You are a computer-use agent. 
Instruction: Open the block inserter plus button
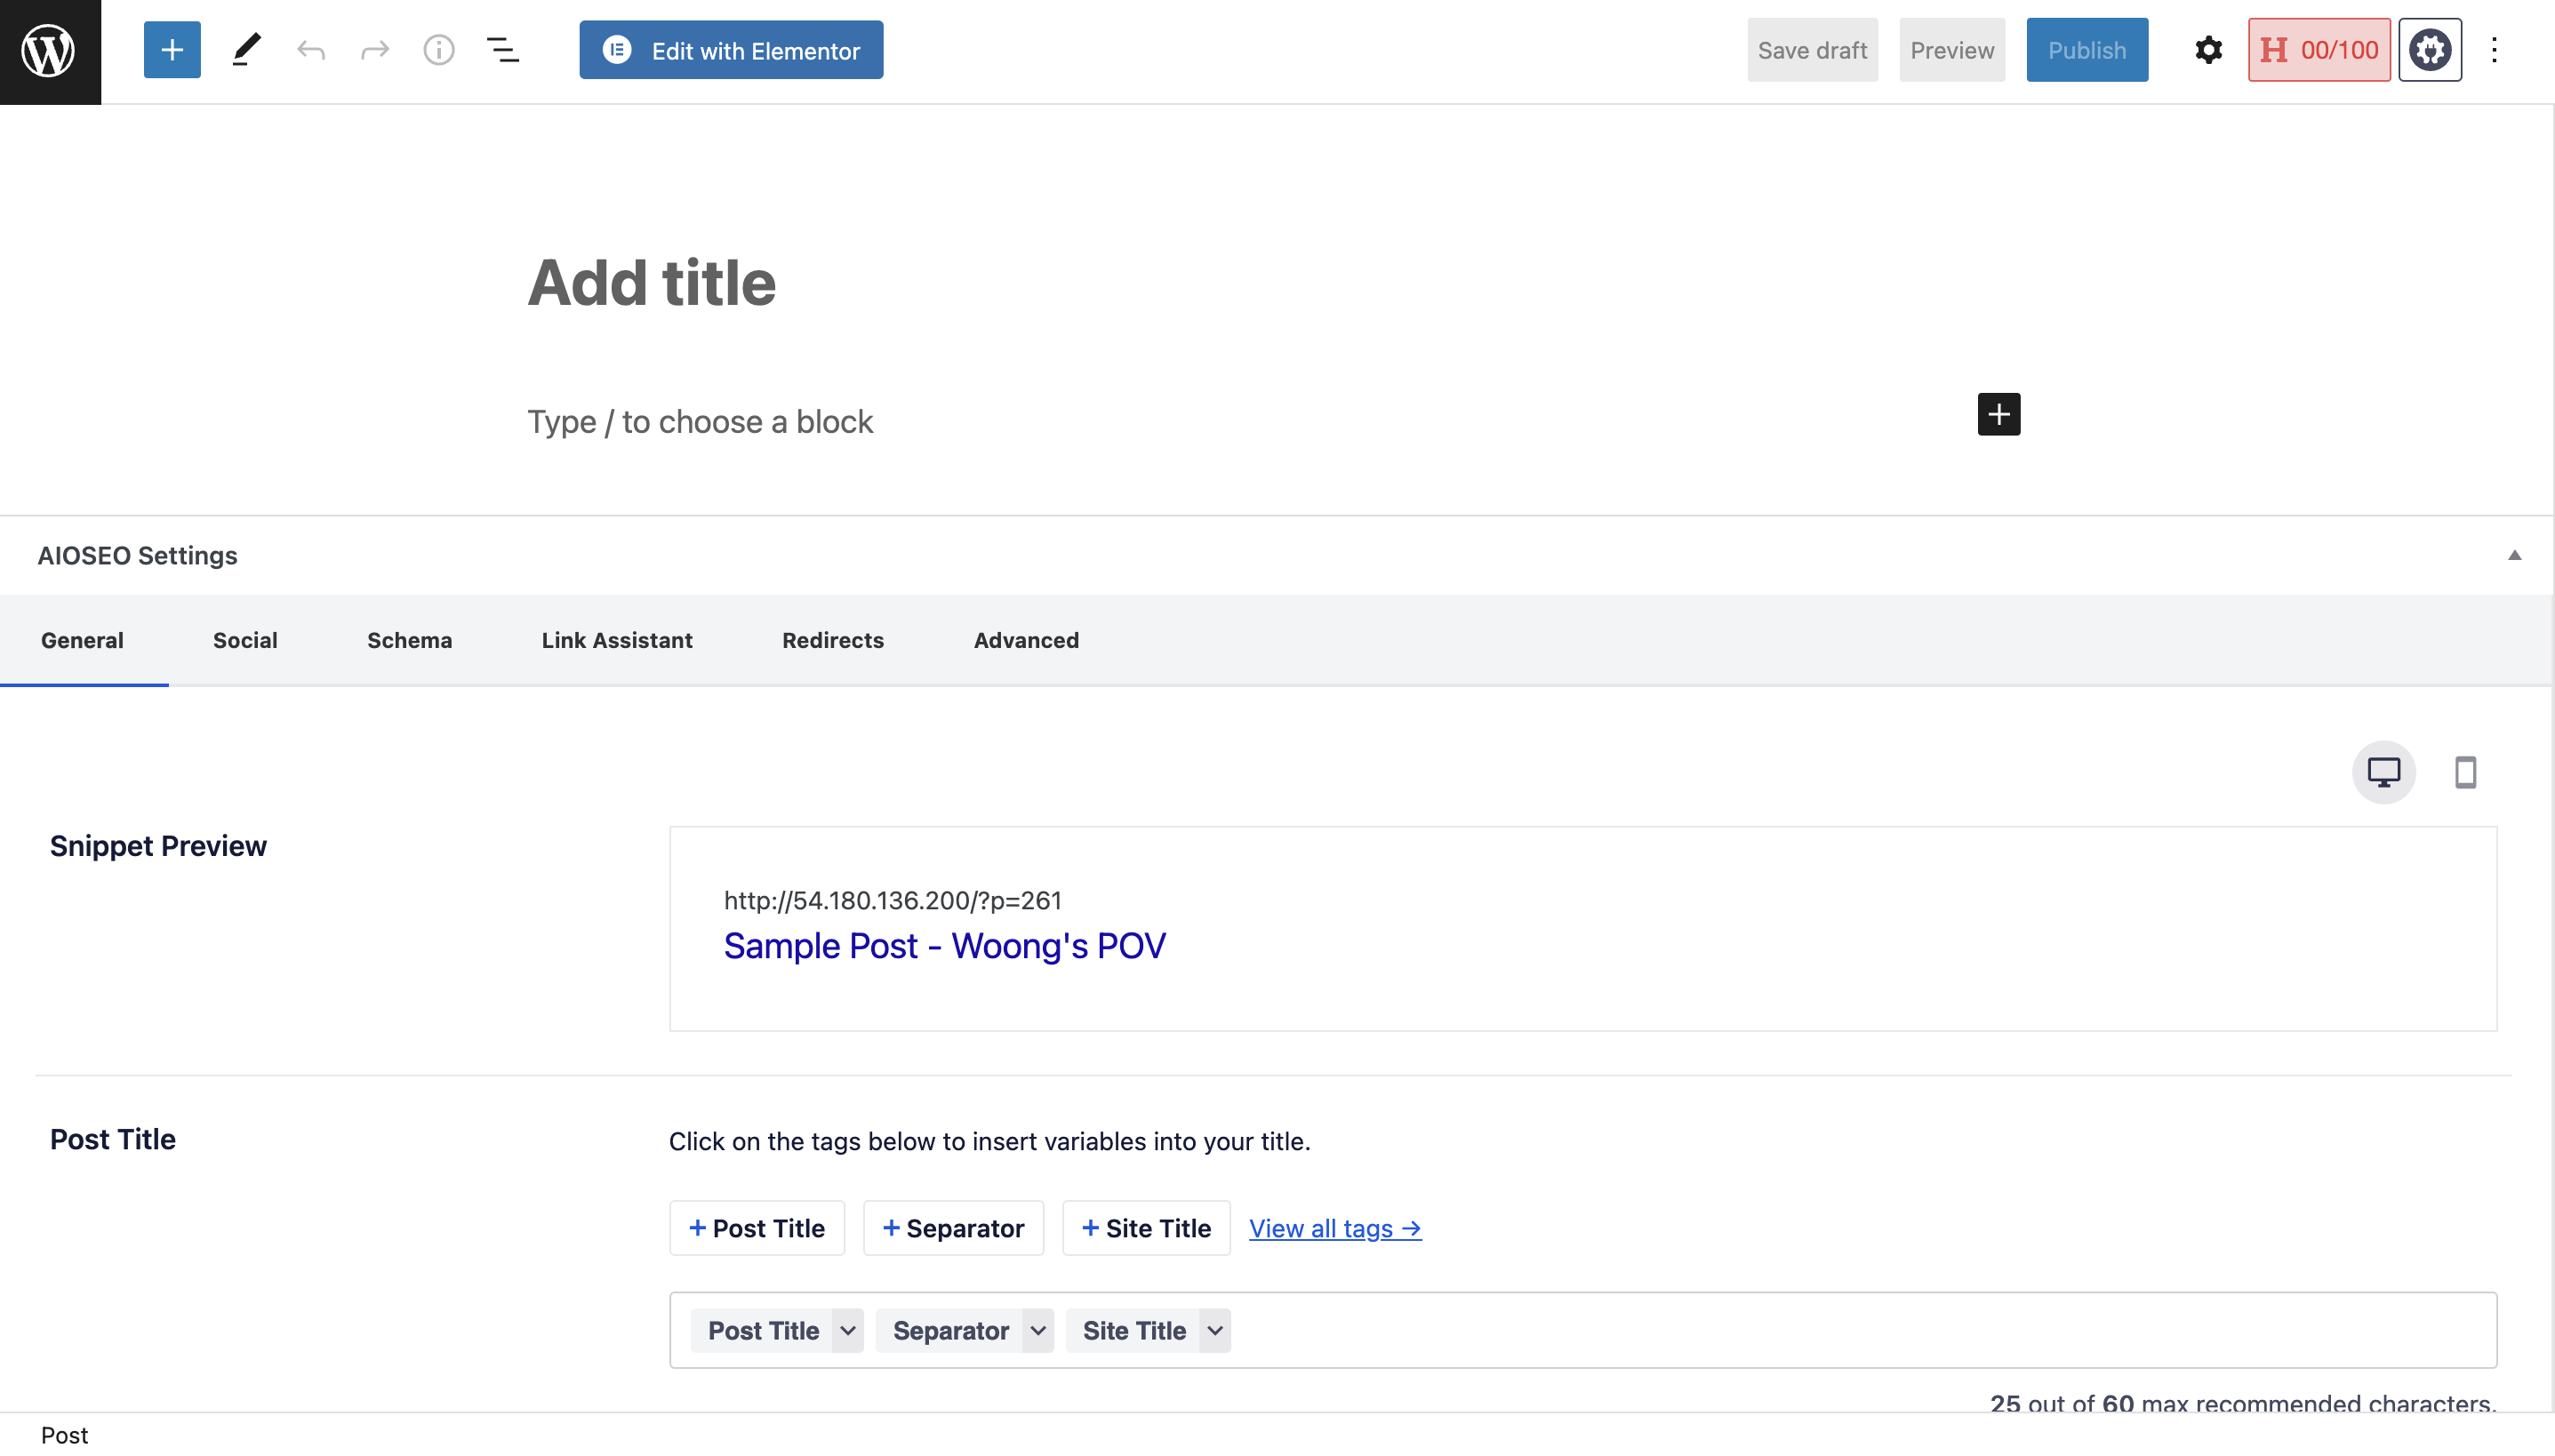[172, 50]
